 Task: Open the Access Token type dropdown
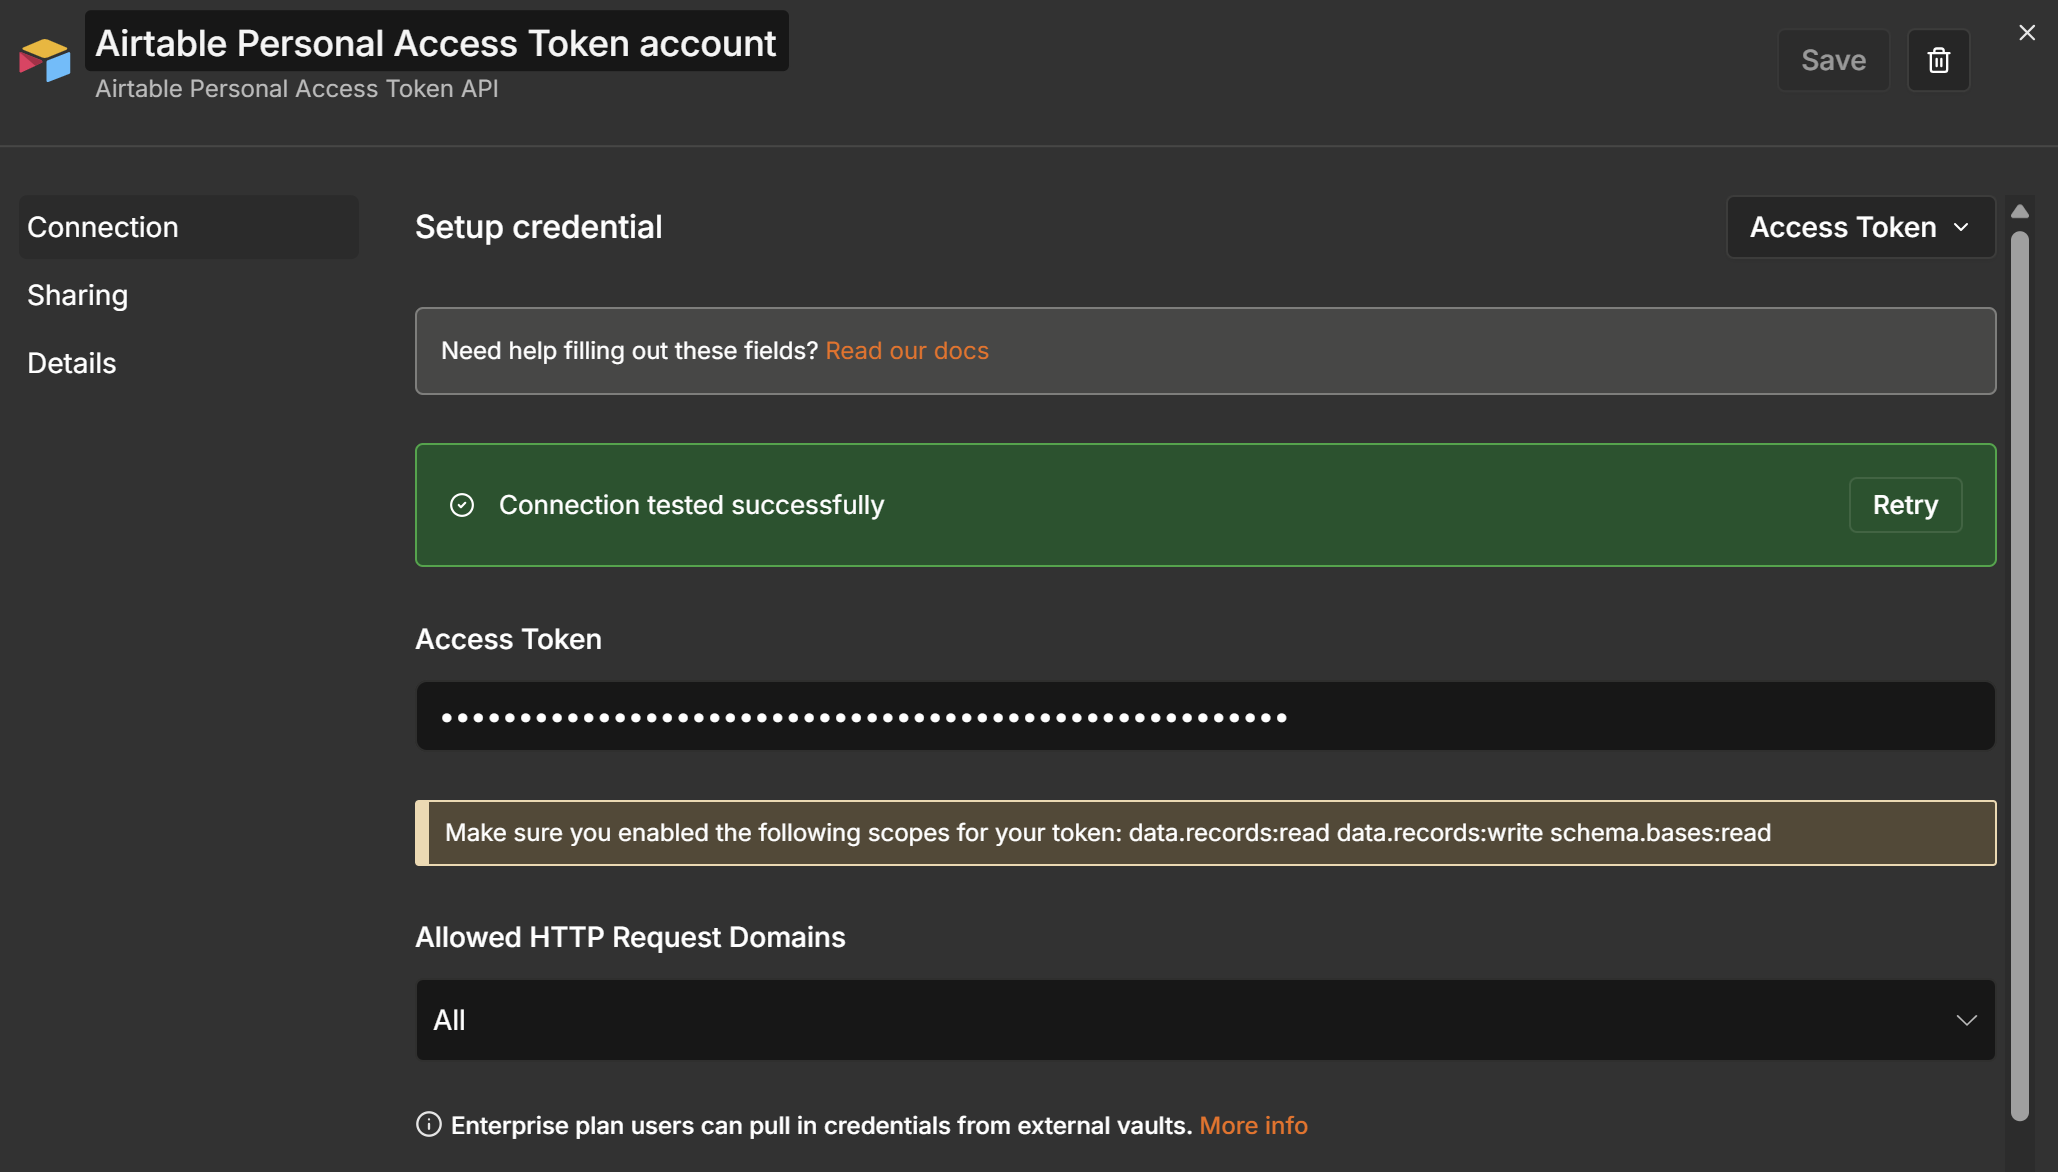[x=1860, y=227]
